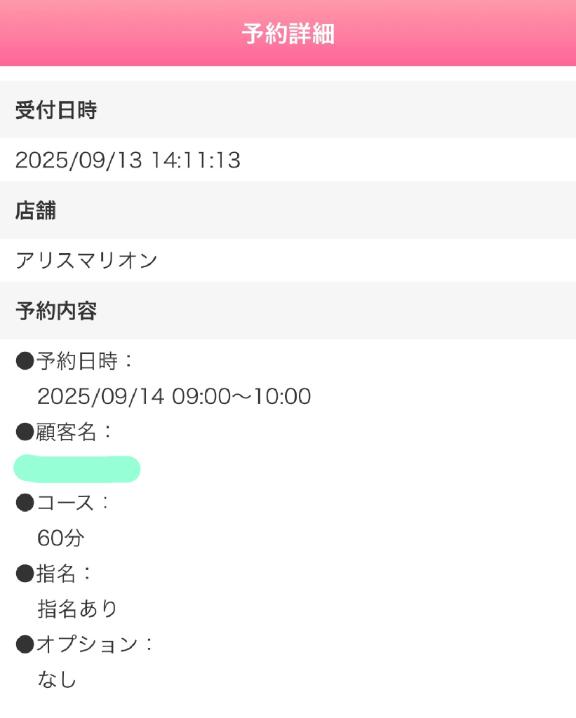Select the 店舗 section heading
576x718 pixels.
(36, 211)
